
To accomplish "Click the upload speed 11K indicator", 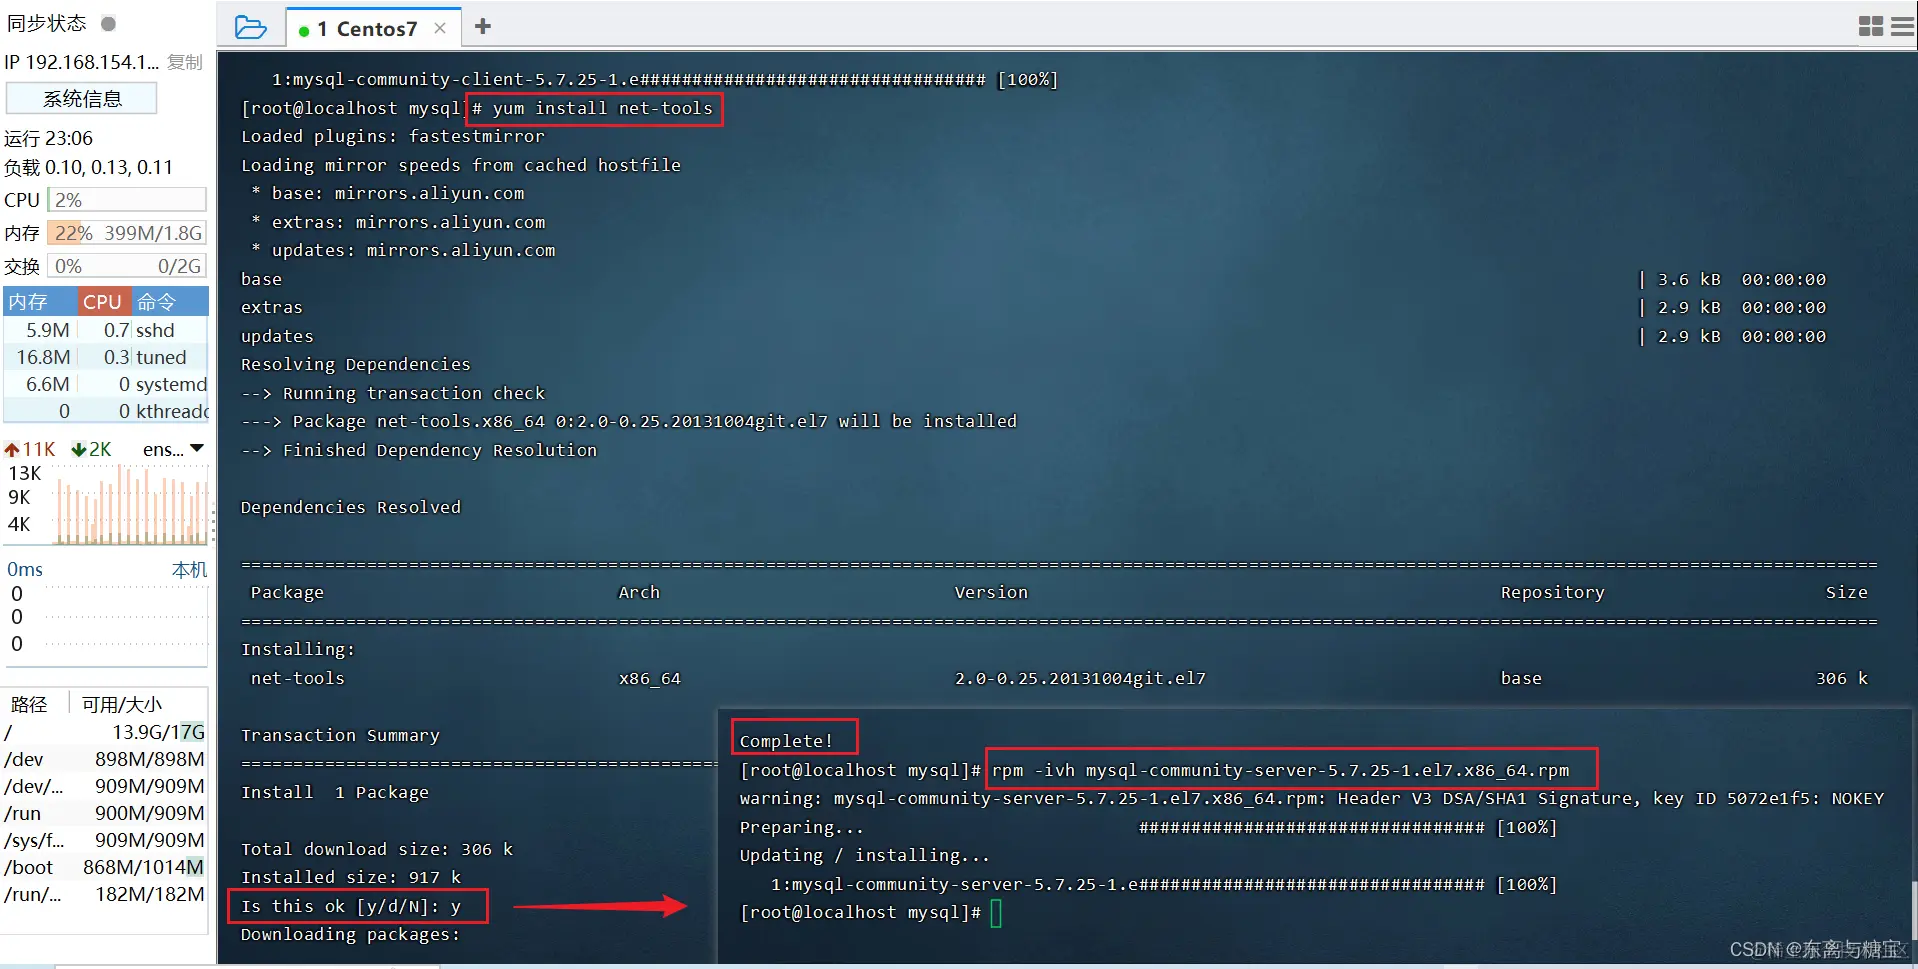I will [30, 449].
